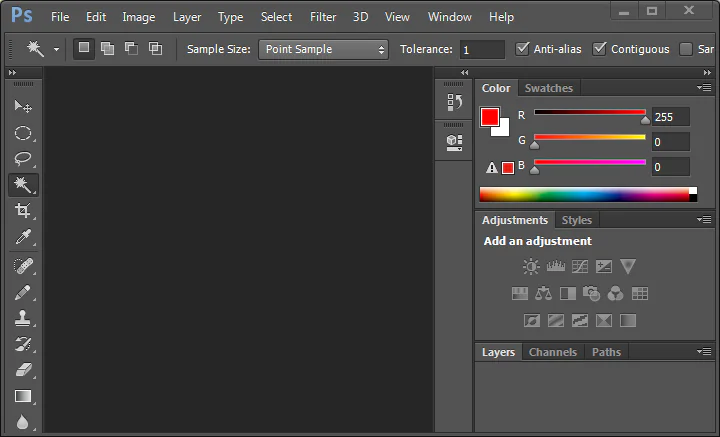
Task: Click the Add to selection button
Action: [107, 49]
